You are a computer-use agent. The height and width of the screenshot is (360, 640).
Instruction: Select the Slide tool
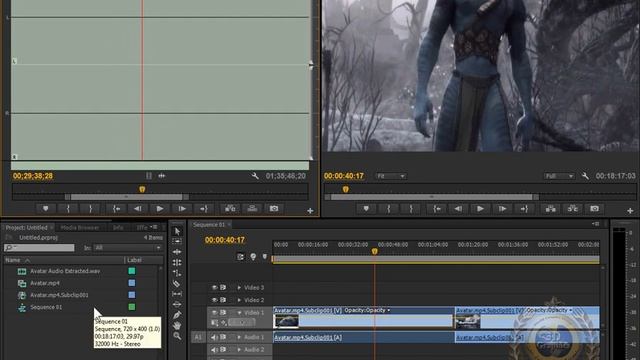point(177,304)
